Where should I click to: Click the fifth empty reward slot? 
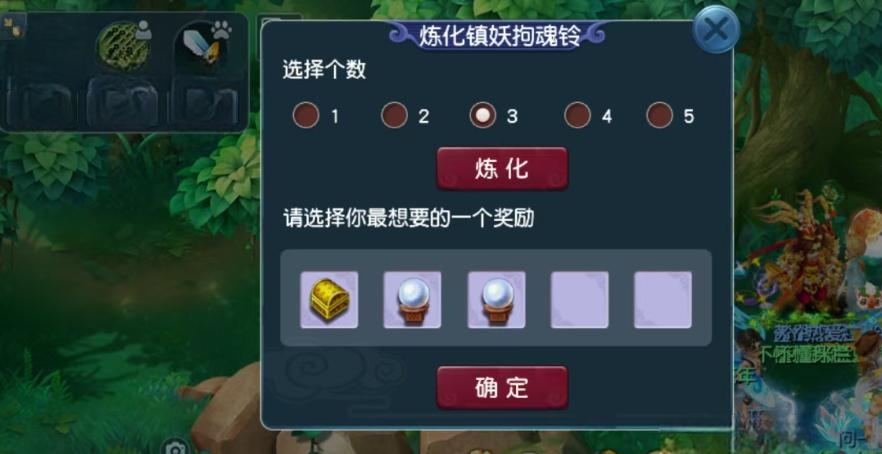point(663,299)
